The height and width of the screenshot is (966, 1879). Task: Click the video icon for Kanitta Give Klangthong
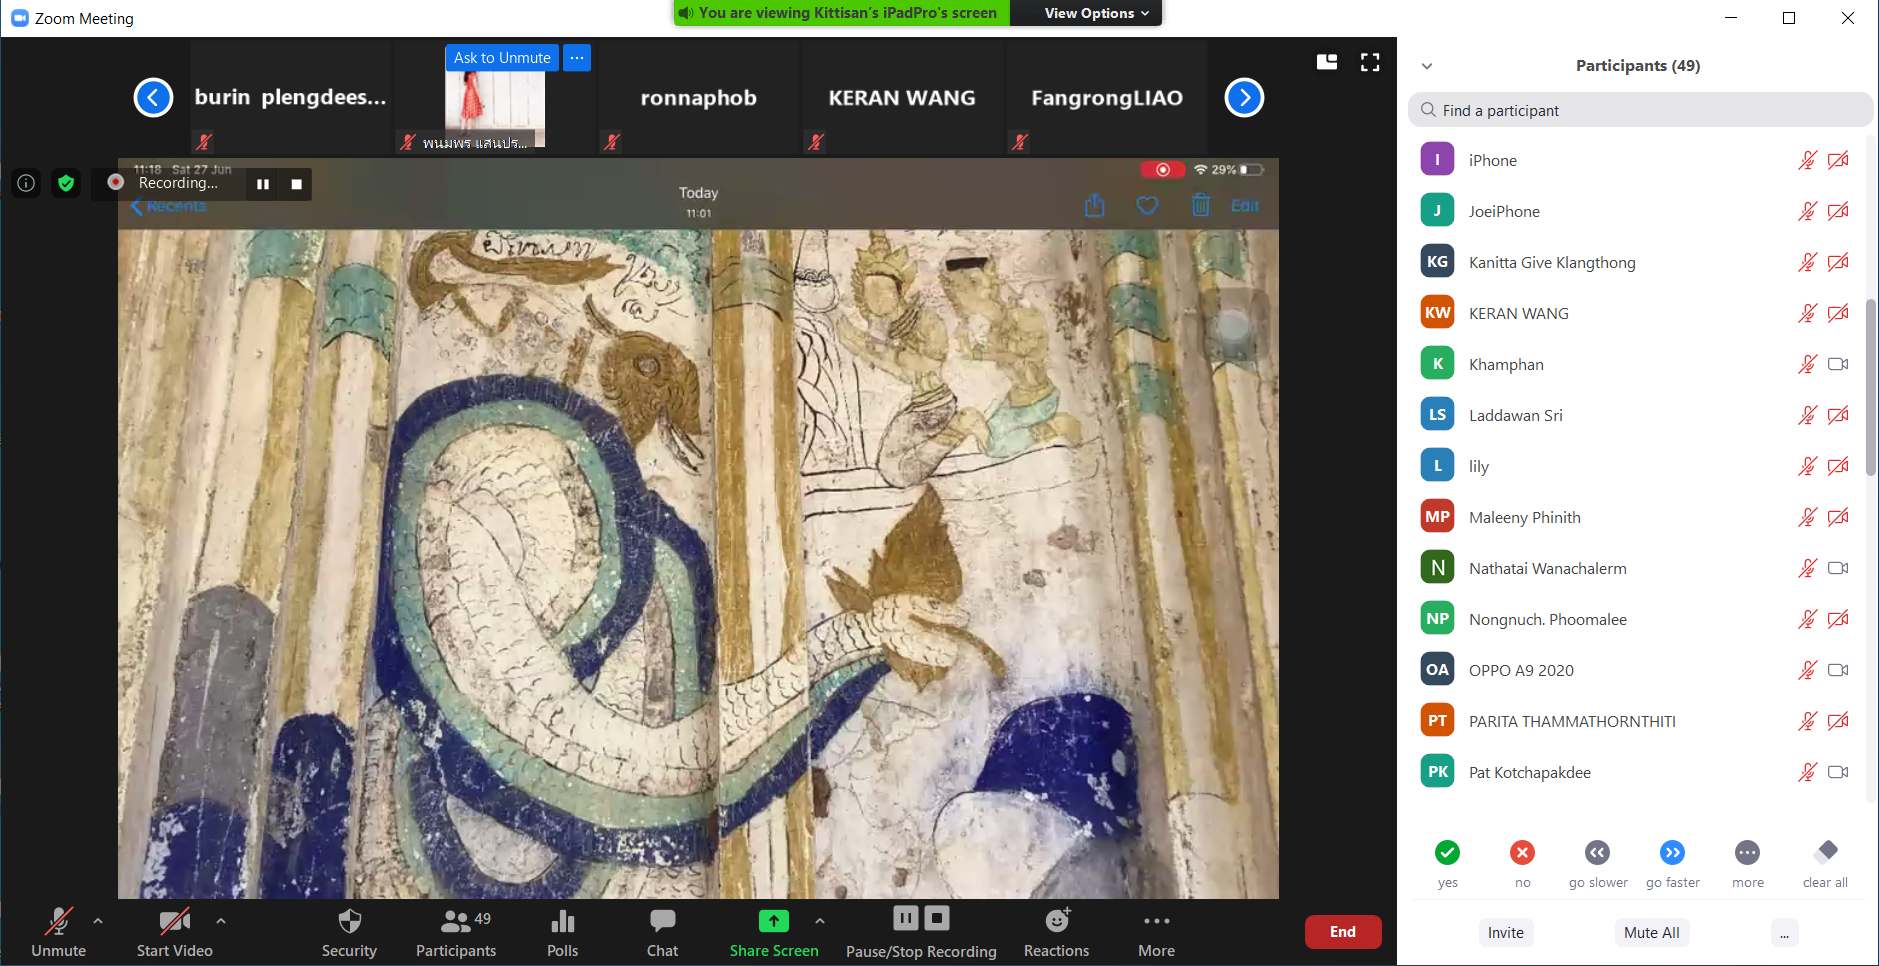1838,262
